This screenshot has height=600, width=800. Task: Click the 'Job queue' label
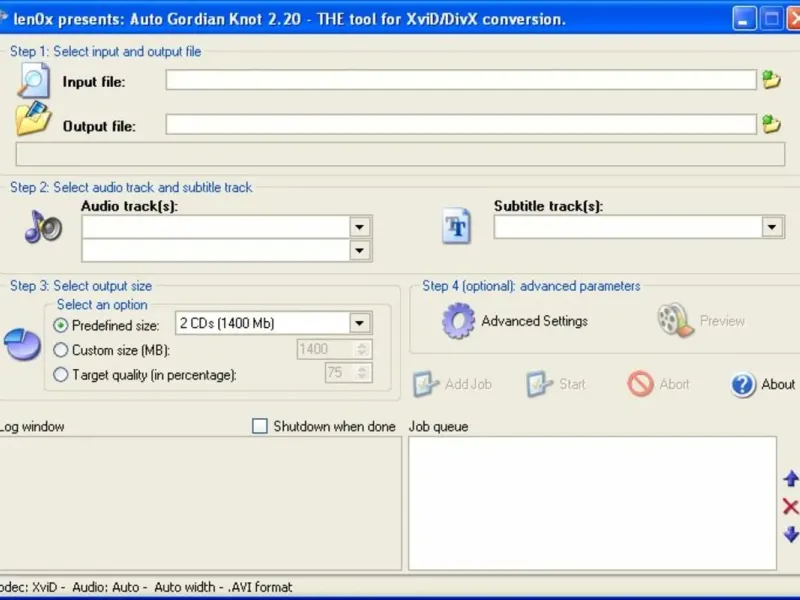tap(438, 427)
